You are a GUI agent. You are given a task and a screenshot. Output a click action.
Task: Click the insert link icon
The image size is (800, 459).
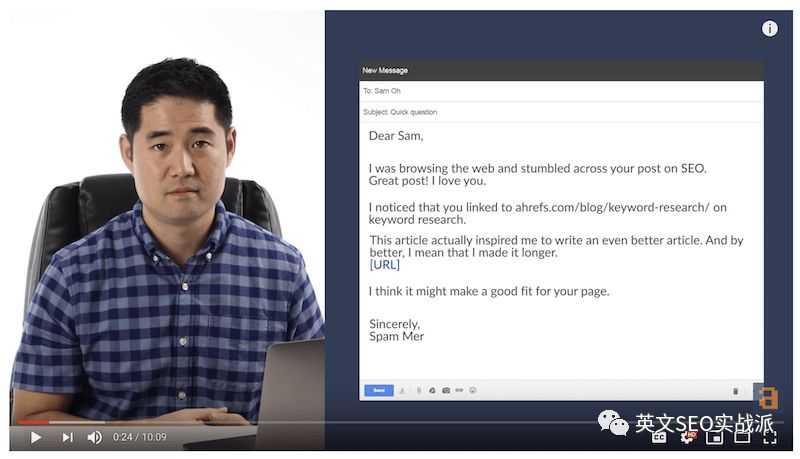point(459,391)
